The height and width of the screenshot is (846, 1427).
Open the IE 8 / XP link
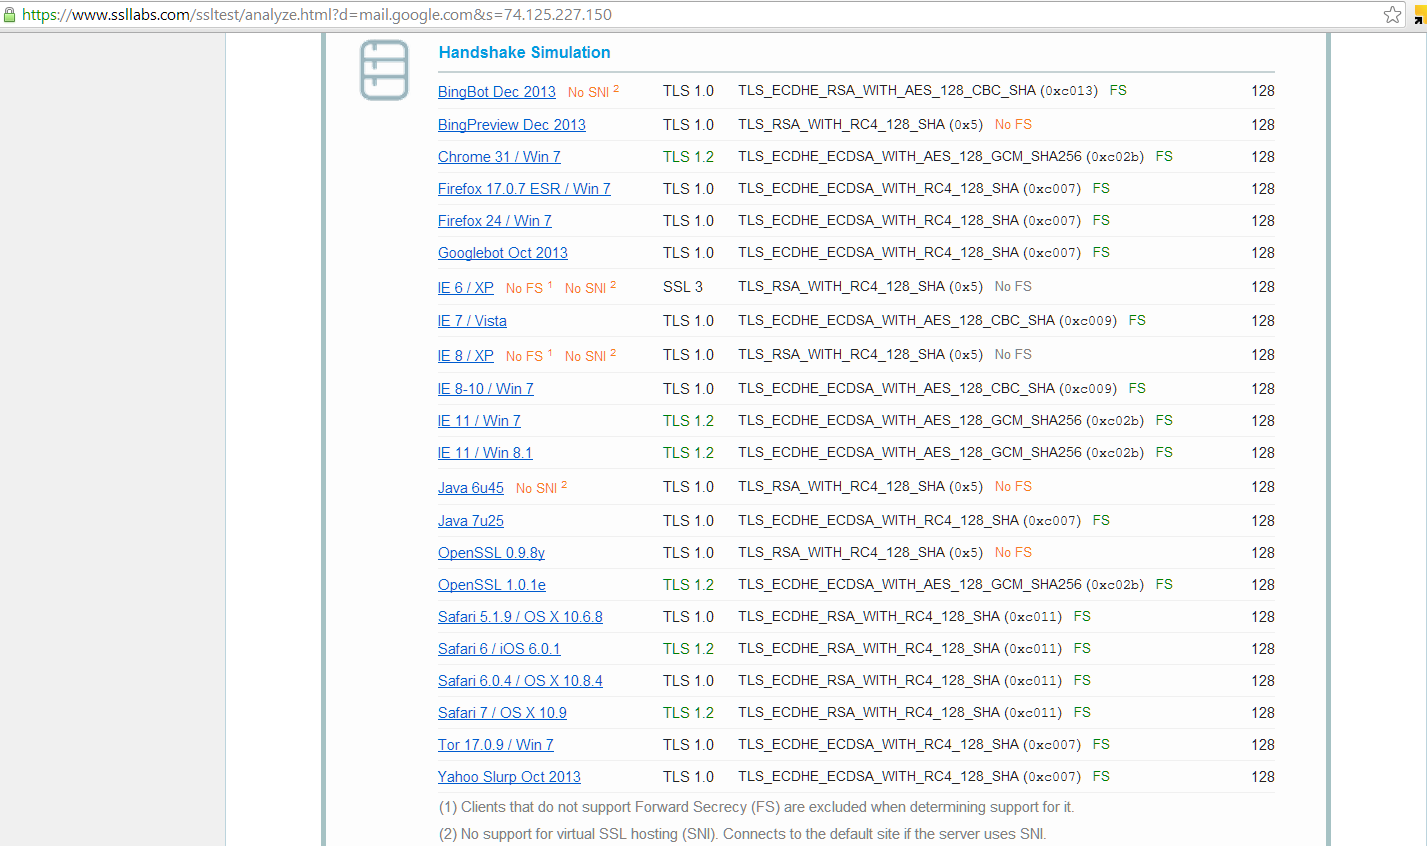click(465, 356)
